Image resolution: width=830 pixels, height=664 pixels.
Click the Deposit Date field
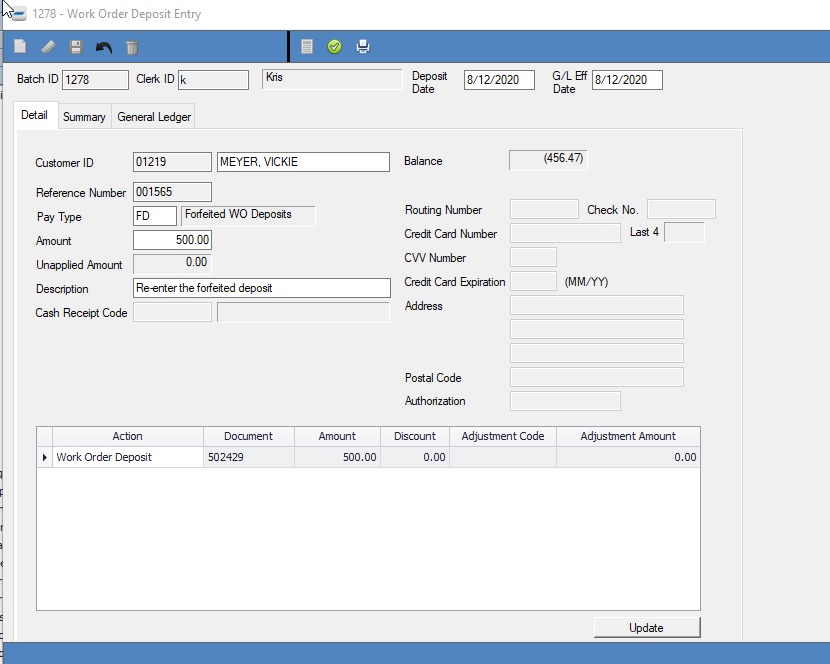[499, 80]
